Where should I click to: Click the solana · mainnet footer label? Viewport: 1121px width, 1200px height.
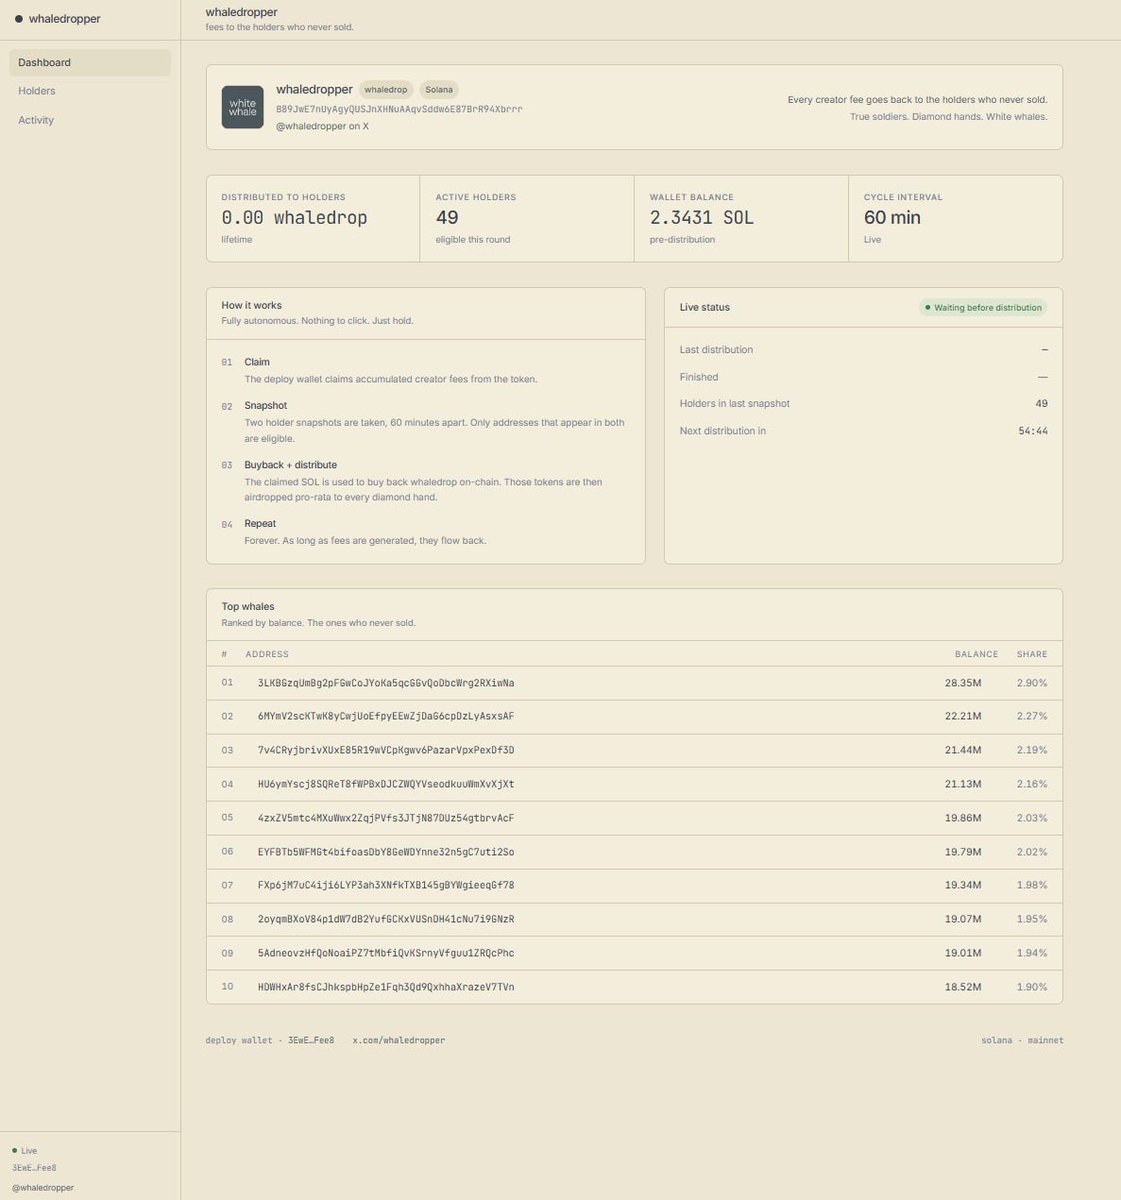[1022, 1040]
